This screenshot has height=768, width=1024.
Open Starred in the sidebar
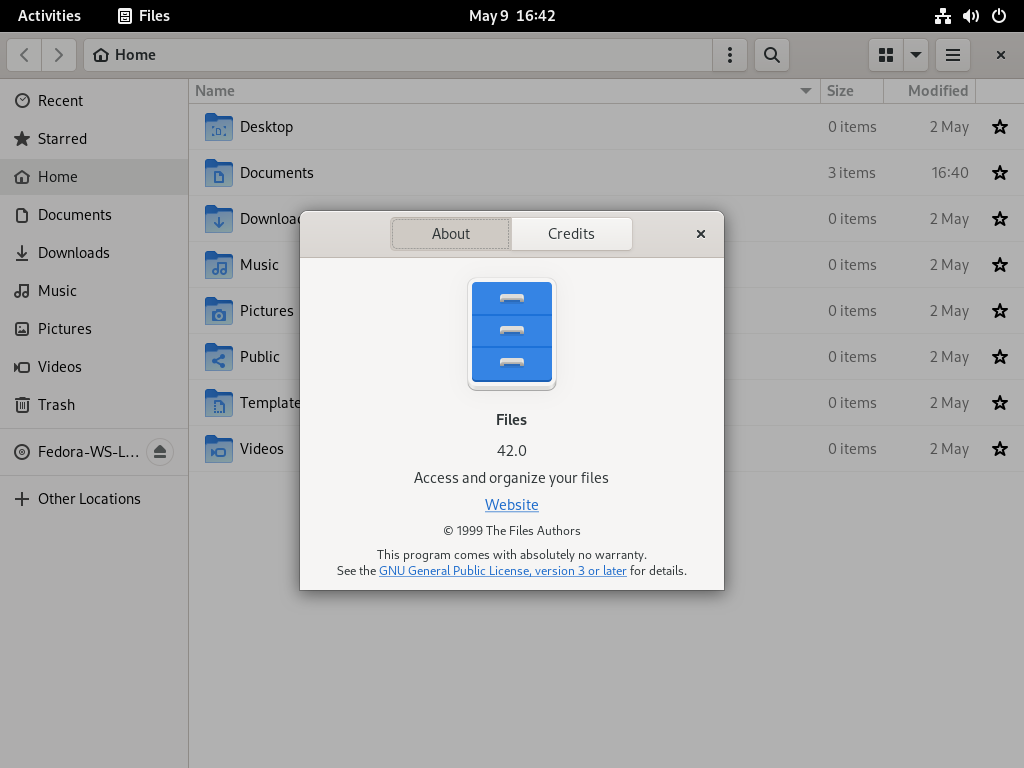point(94,138)
